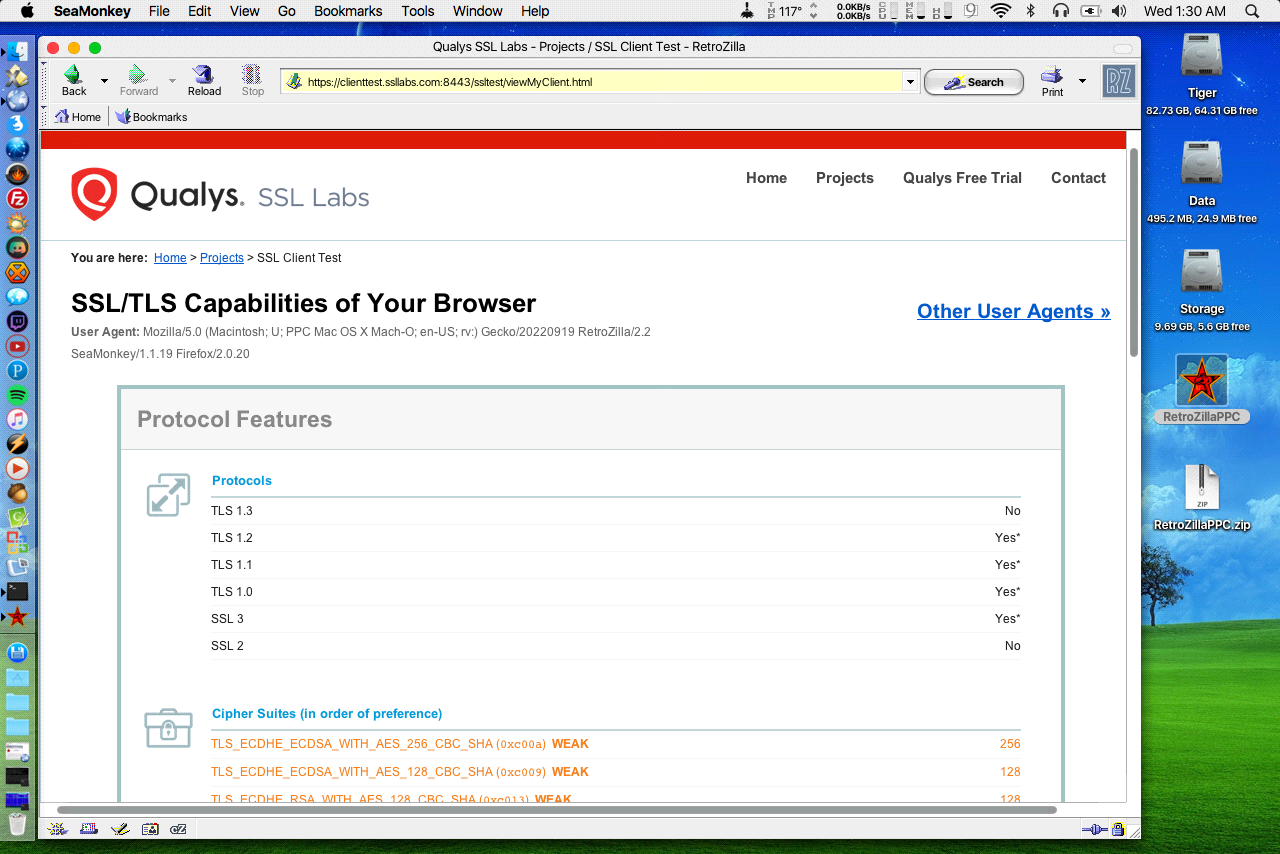Click the Contact navigation link

point(1078,178)
